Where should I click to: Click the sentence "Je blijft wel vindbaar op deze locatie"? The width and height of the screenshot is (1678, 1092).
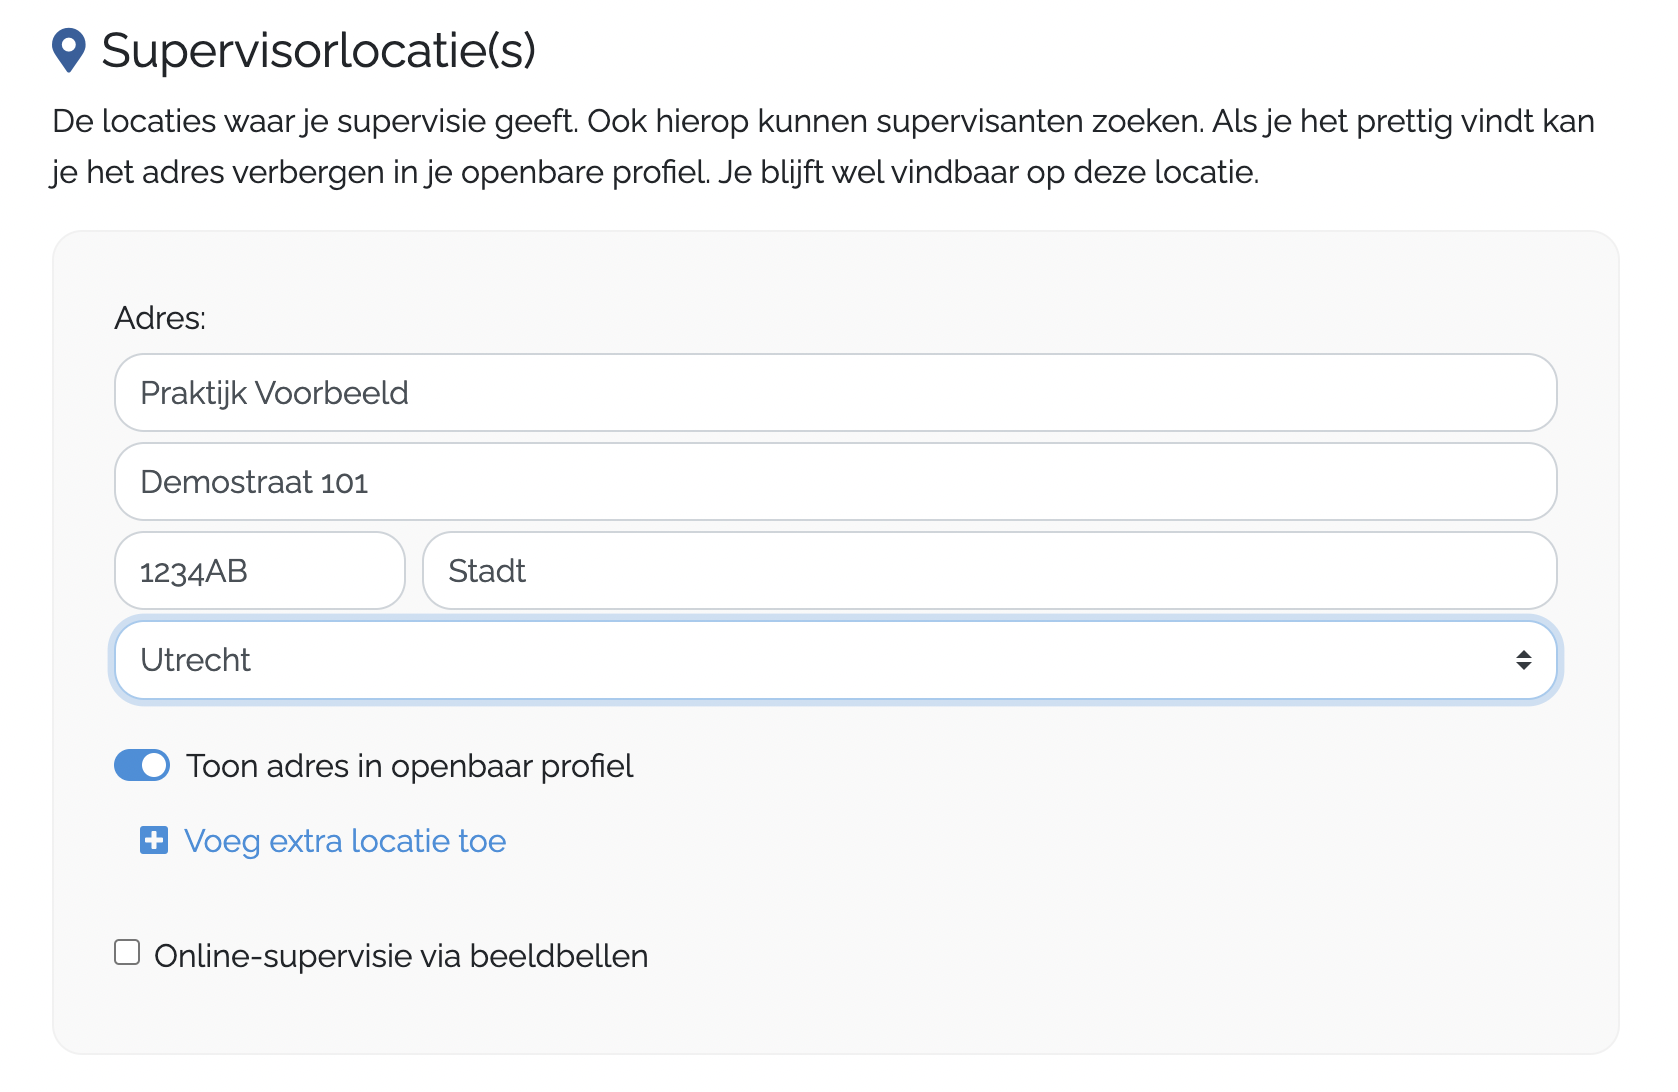[x=988, y=172]
